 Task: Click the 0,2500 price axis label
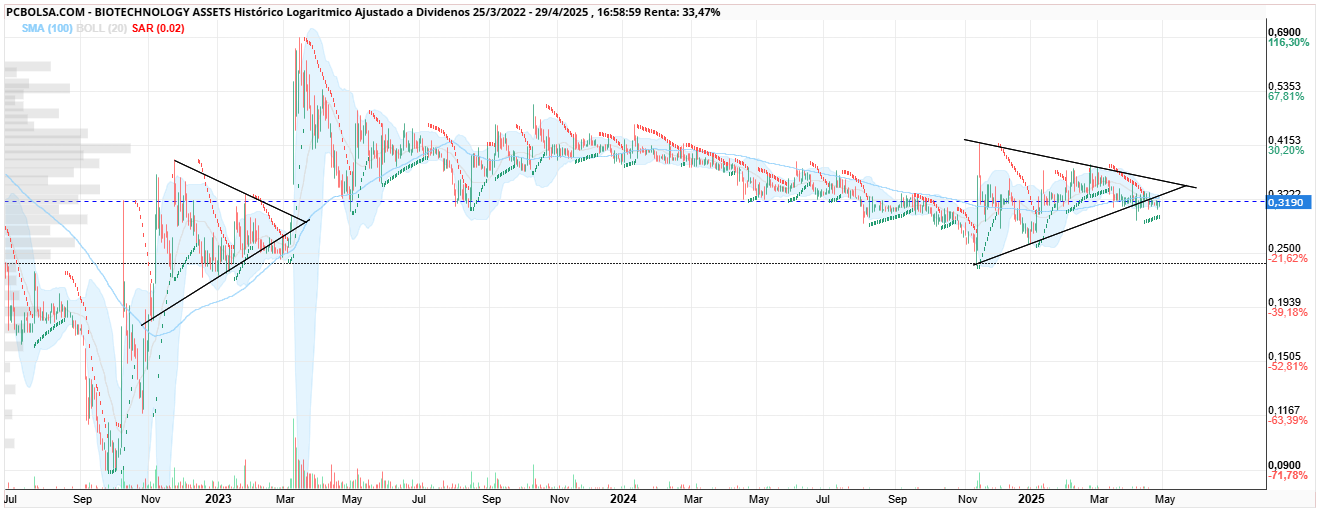(x=1284, y=248)
